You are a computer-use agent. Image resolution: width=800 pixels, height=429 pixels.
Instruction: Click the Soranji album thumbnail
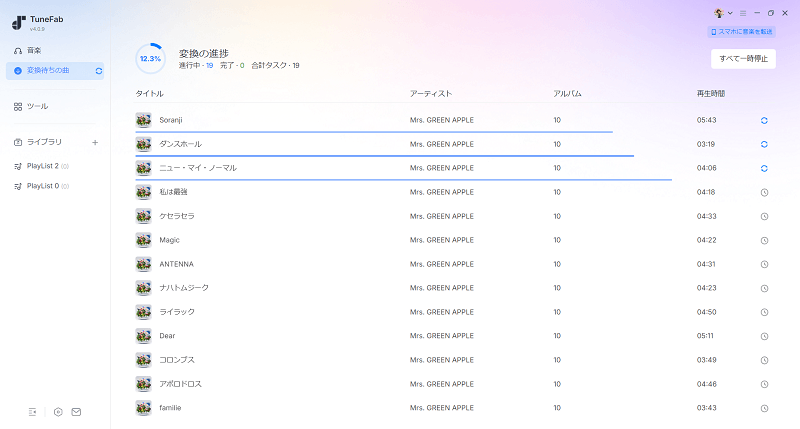click(143, 120)
